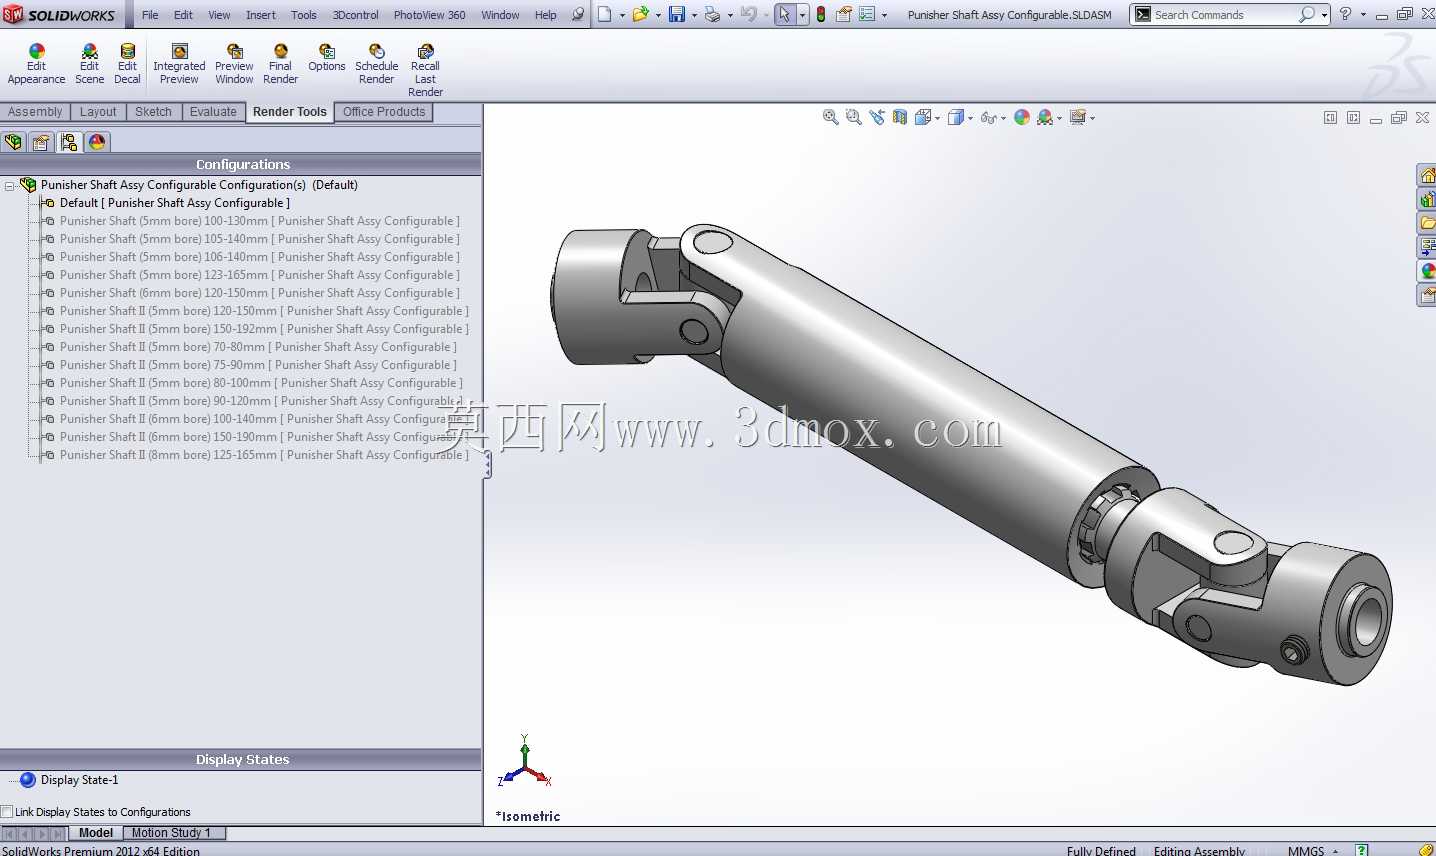The height and width of the screenshot is (856, 1436).
Task: Switch to the ConfigurationManager tab
Action: point(69,142)
